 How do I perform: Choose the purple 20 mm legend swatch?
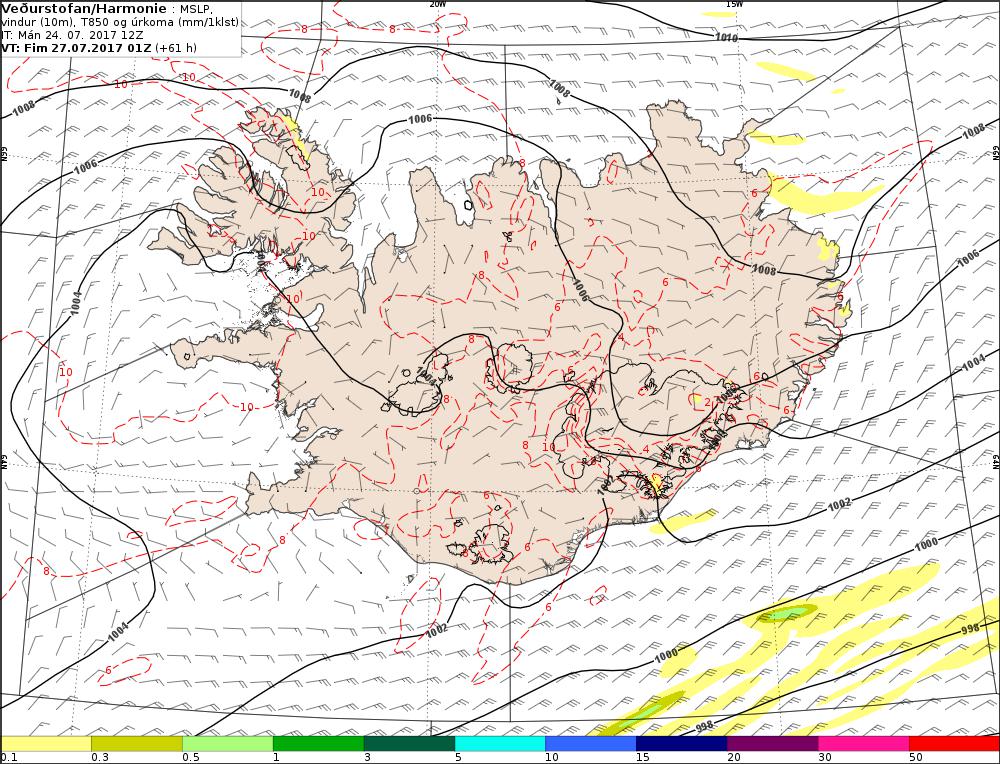(772, 744)
